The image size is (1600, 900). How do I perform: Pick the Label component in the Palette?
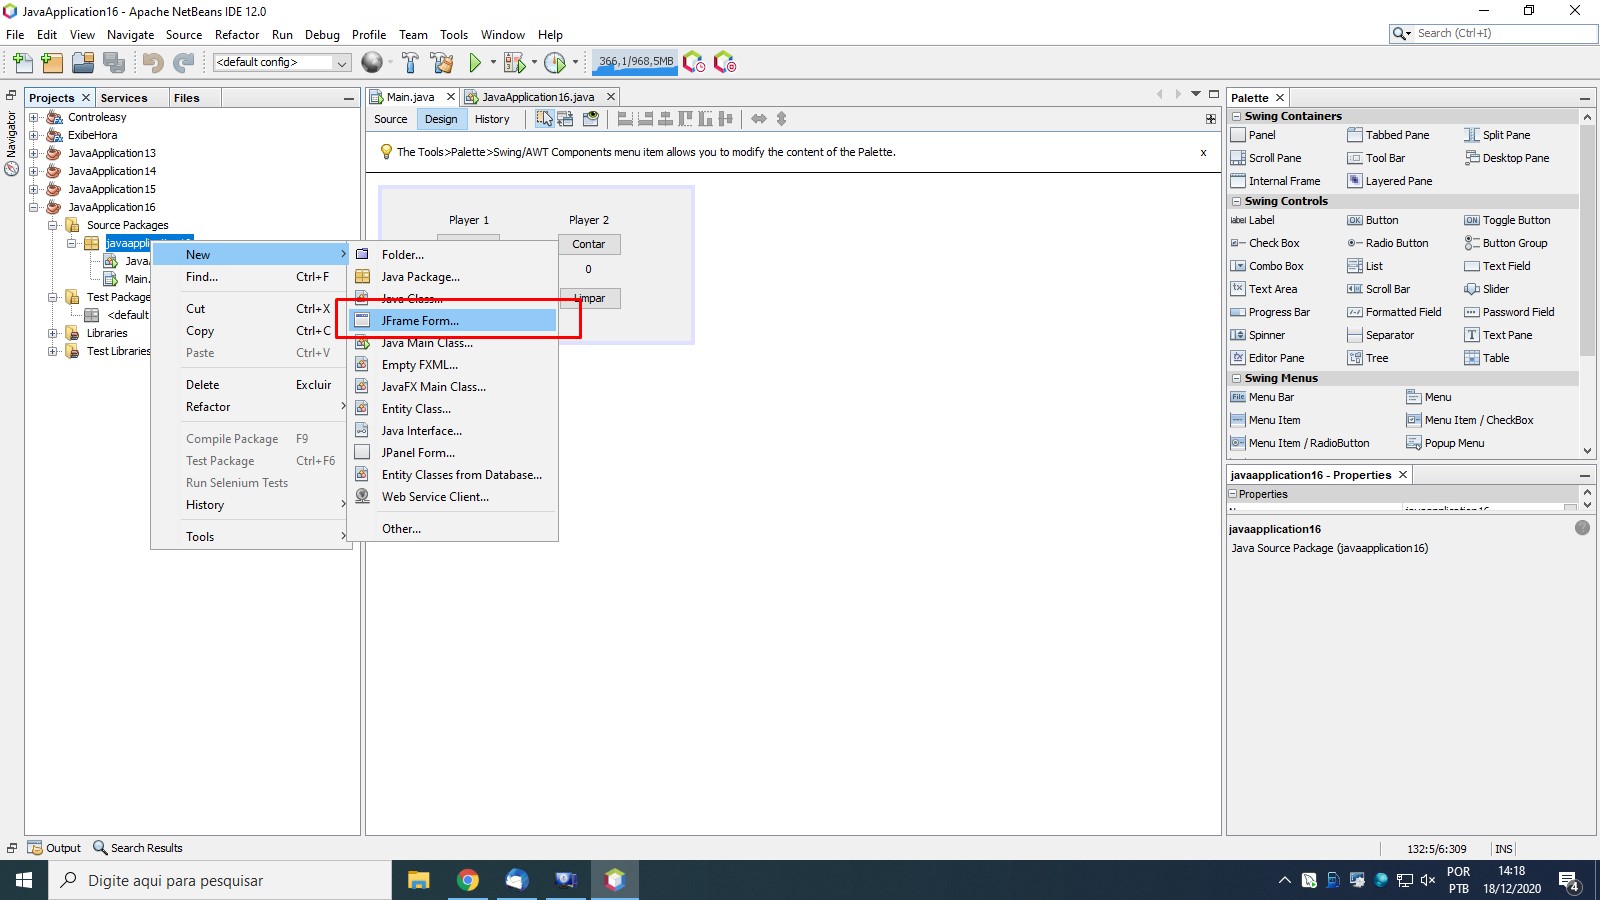pos(1253,220)
